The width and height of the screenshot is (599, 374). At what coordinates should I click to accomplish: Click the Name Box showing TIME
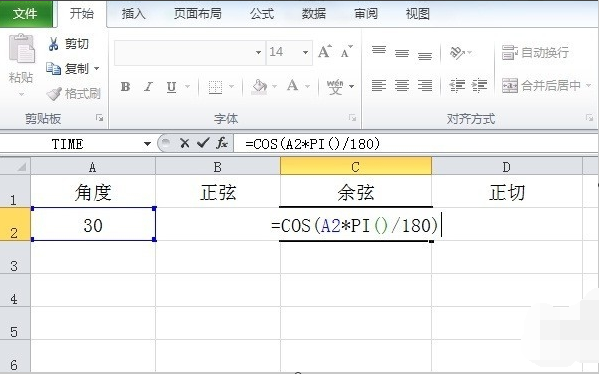coord(68,144)
